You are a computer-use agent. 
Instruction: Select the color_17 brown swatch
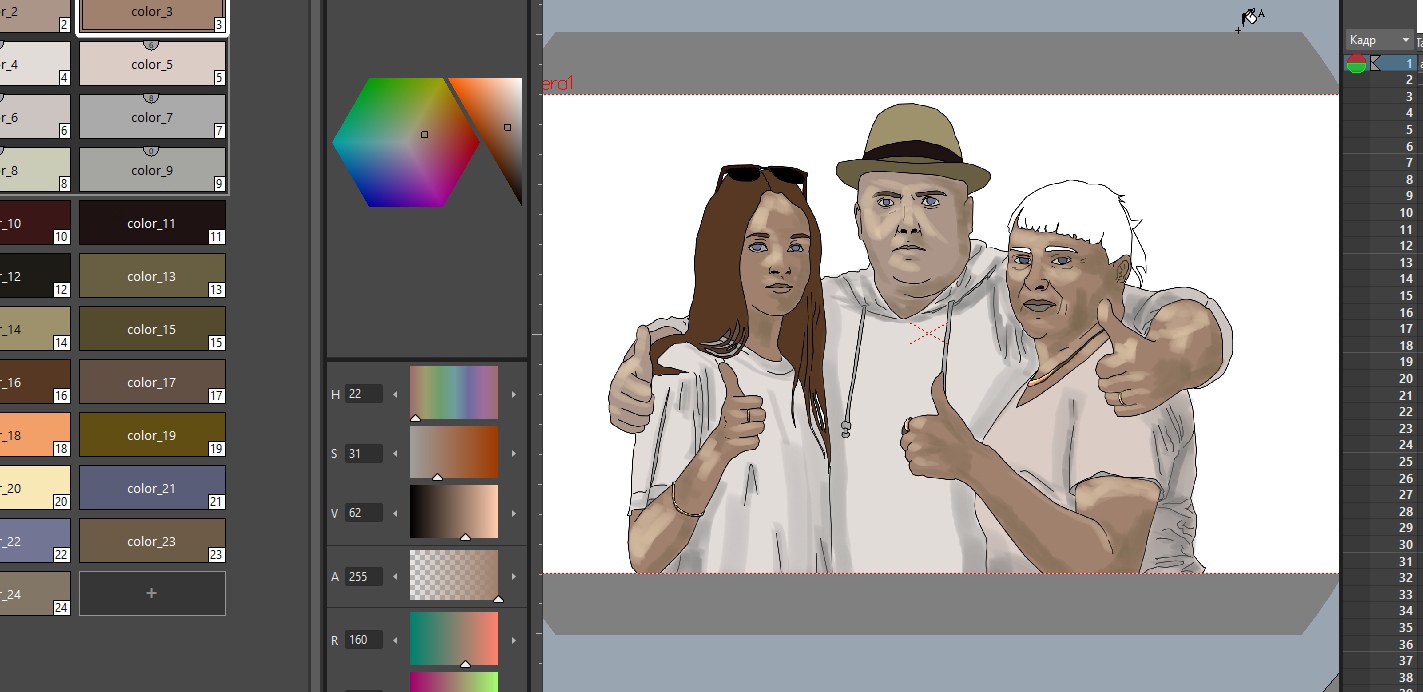tap(152, 382)
